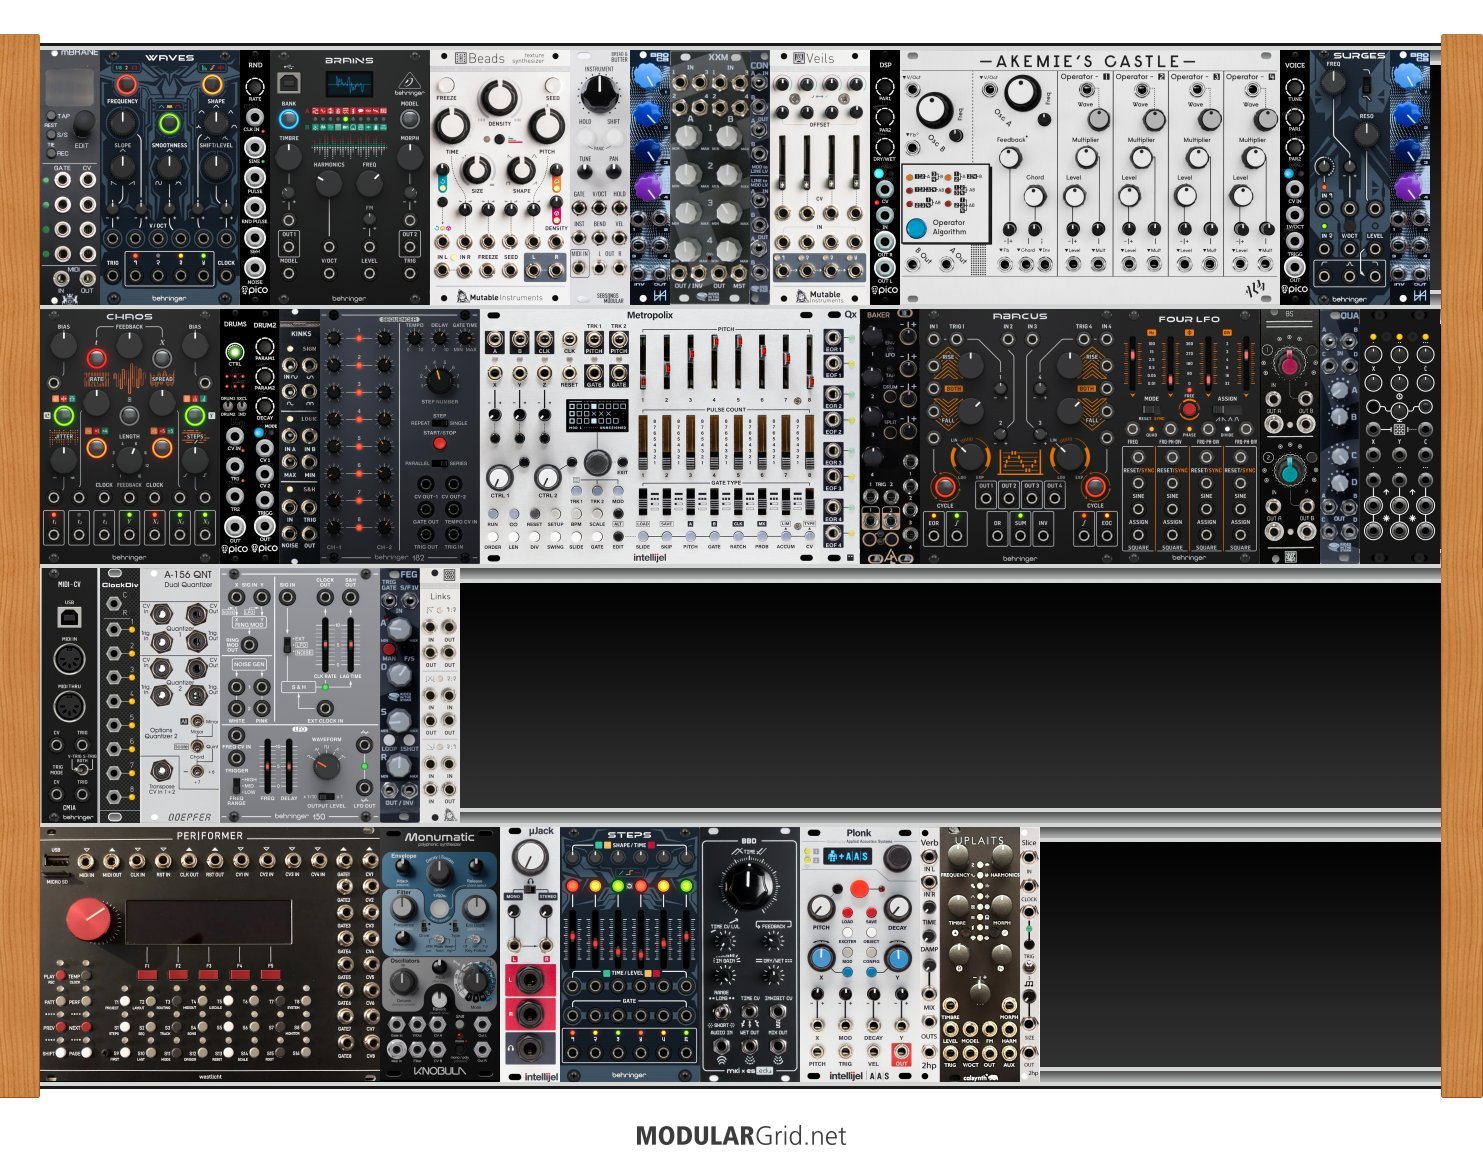Click the right CYCLE button on ABACUS
This screenshot has height=1157, width=1483.
point(1095,487)
